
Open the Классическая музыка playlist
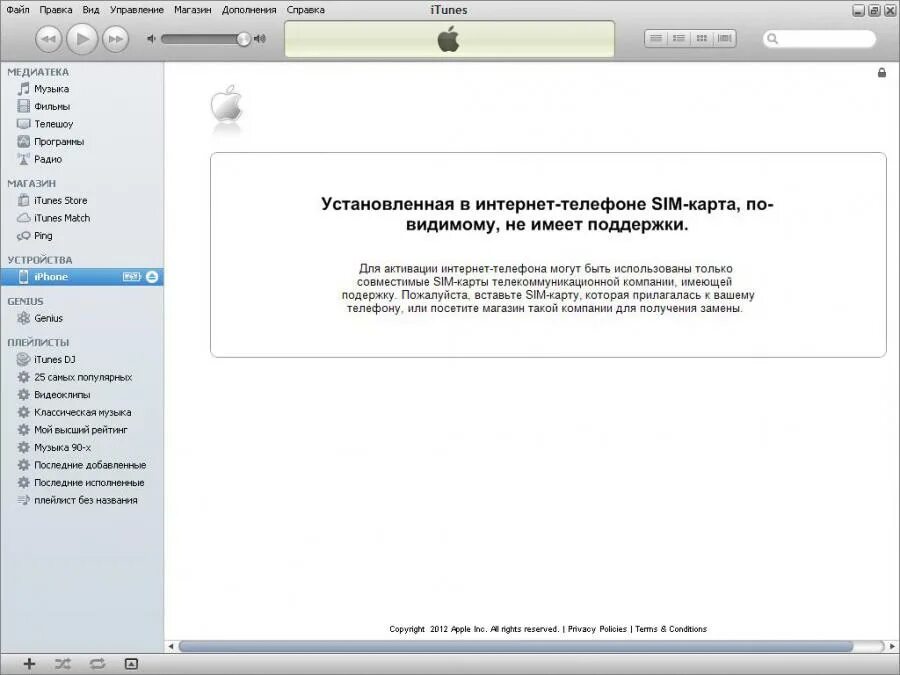[x=82, y=412]
